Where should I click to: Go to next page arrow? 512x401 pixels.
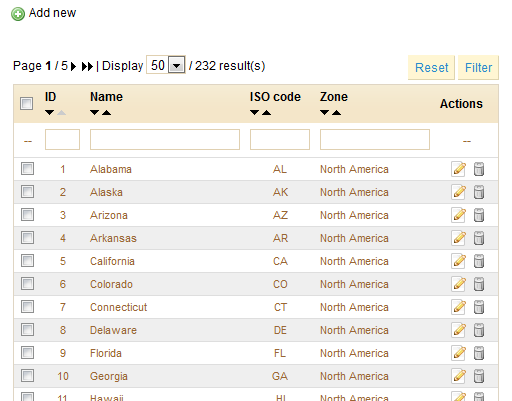(74, 66)
